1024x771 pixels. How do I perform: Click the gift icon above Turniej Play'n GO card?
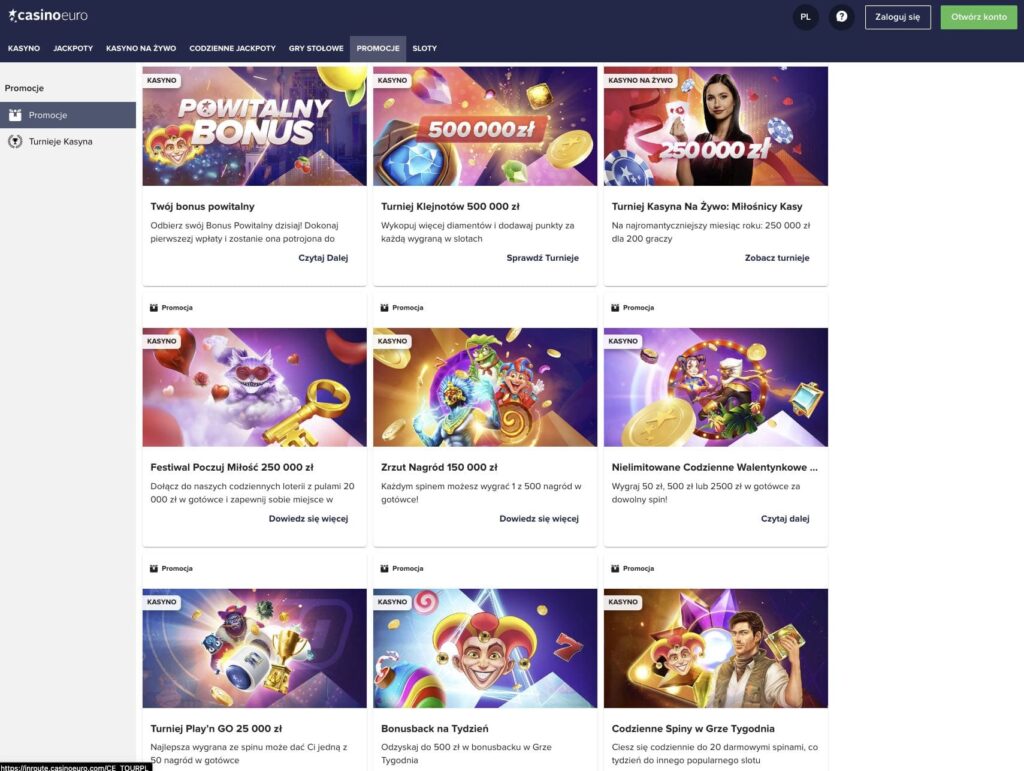tap(153, 568)
